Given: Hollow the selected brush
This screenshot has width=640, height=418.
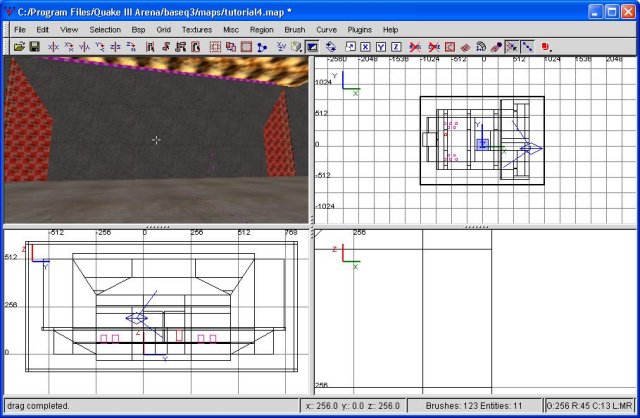Looking at the screenshot, I should pyautogui.click(x=246, y=47).
